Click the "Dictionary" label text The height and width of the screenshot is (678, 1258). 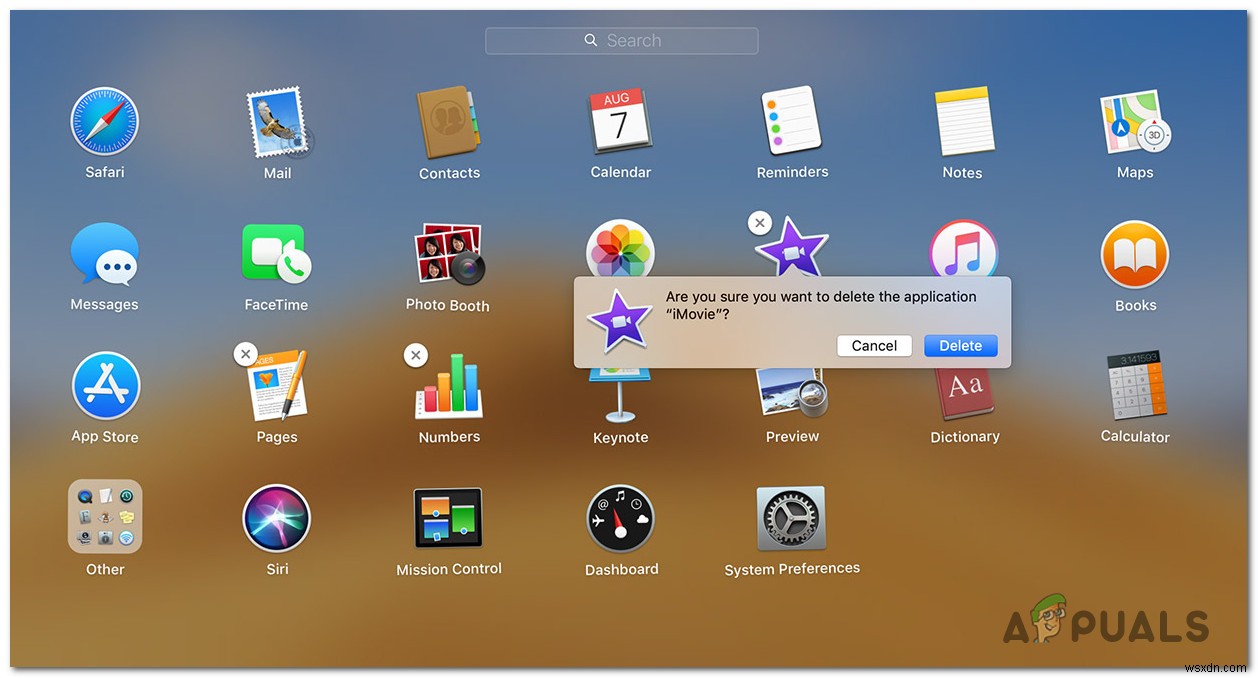965,437
